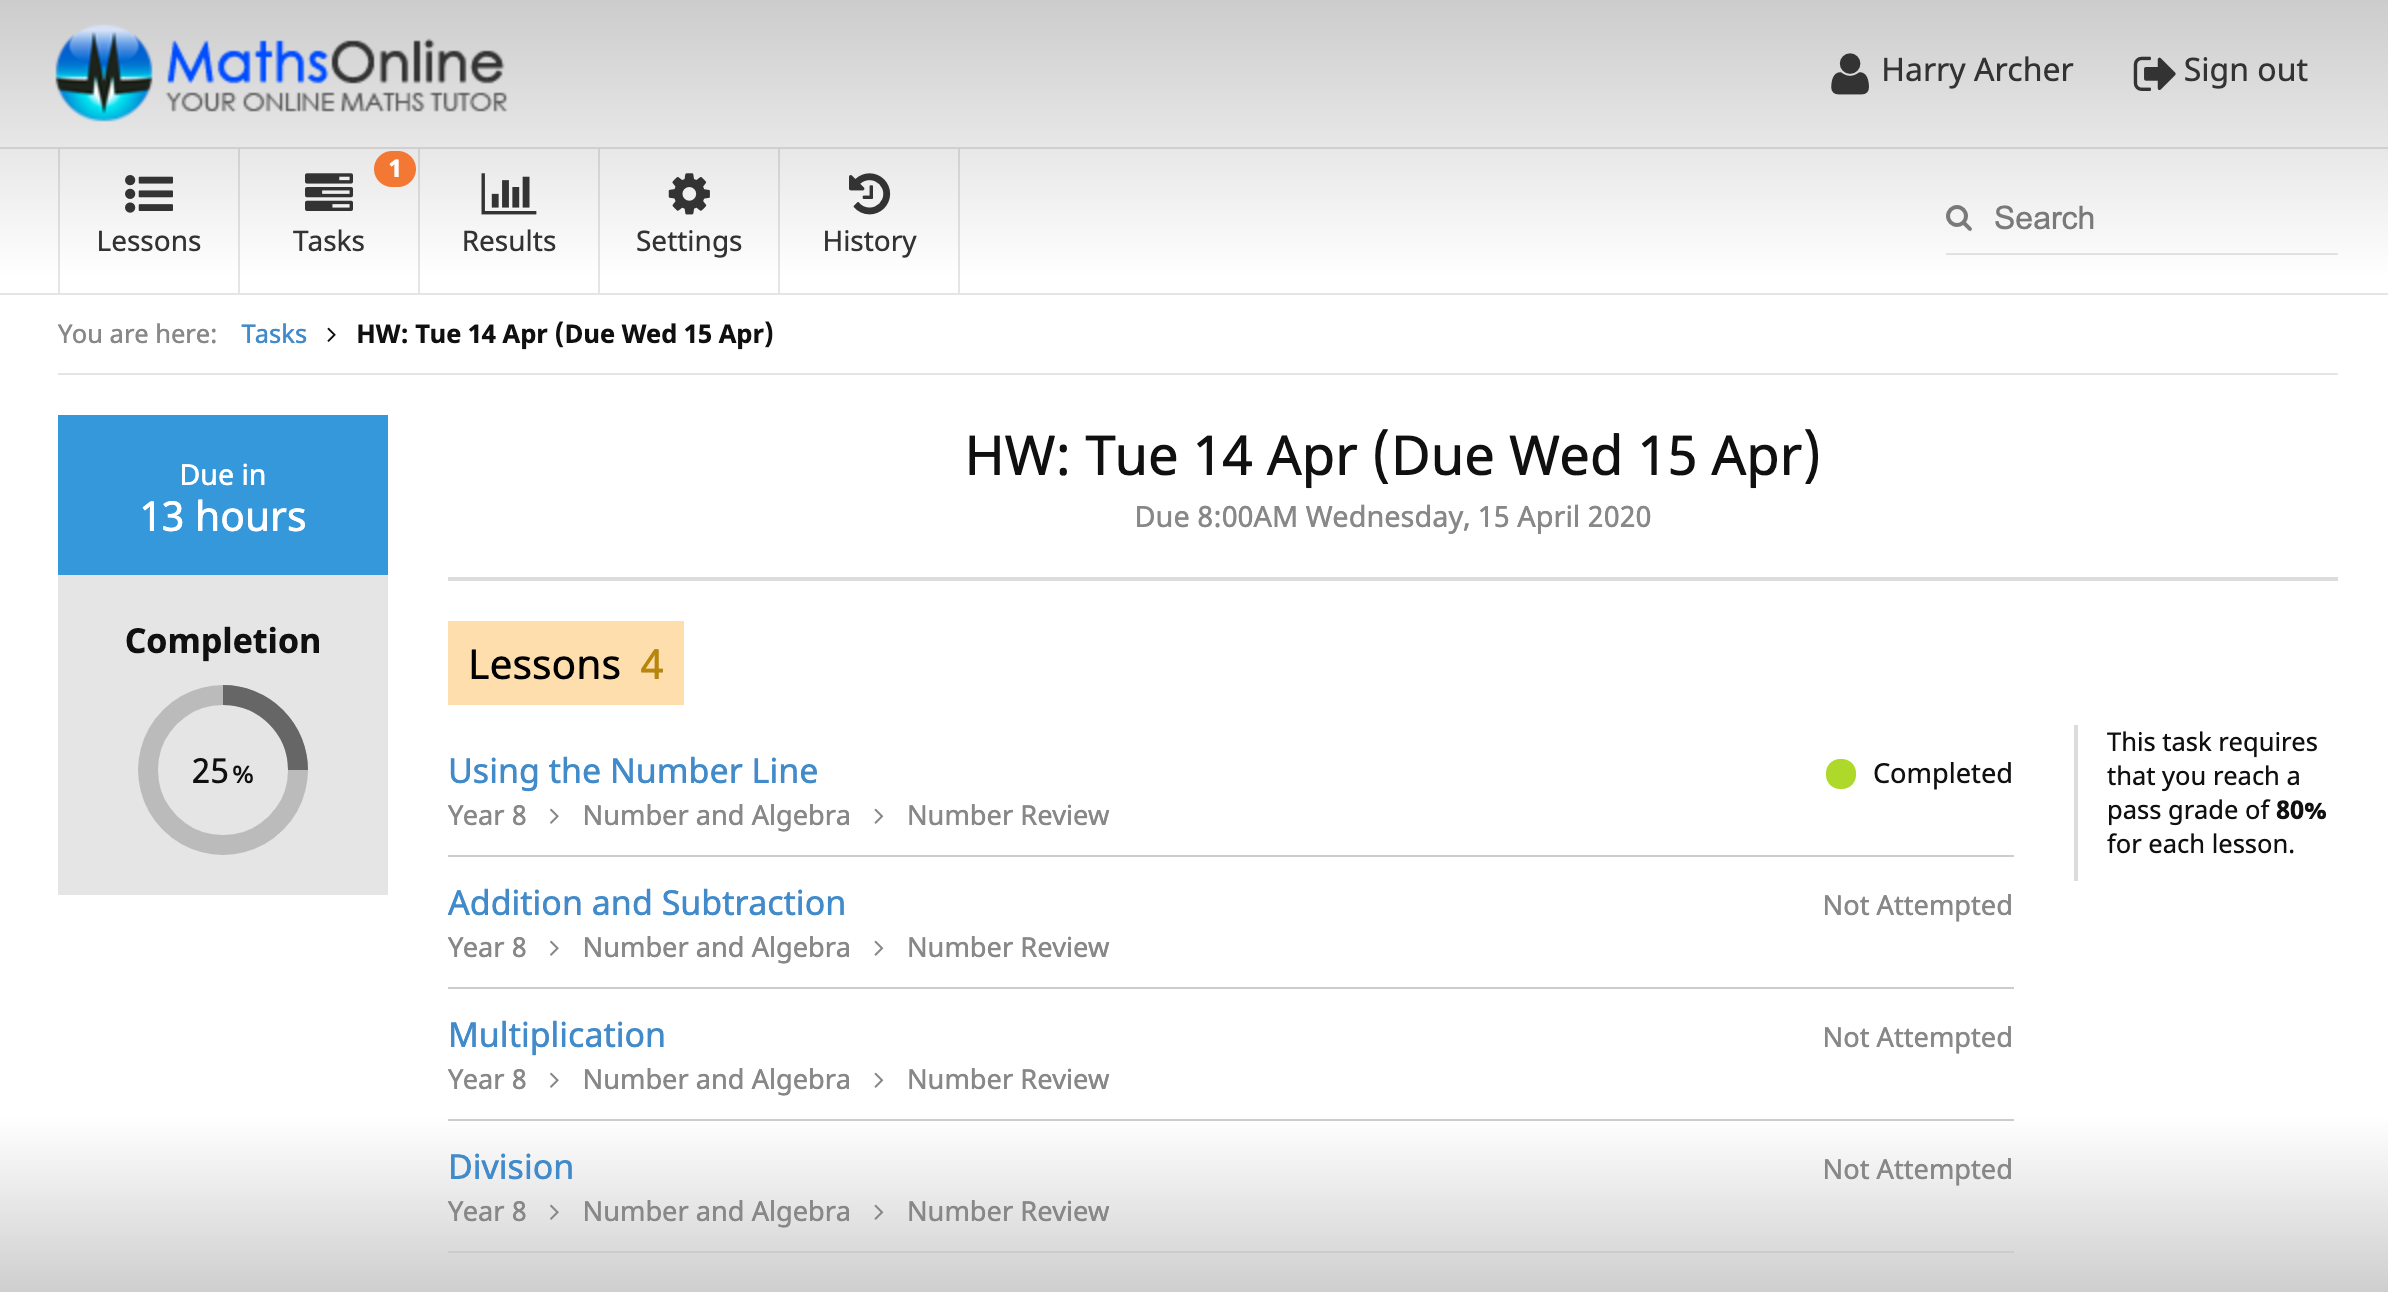This screenshot has height=1292, width=2388.
Task: Click the search magnifier icon
Action: (1958, 218)
